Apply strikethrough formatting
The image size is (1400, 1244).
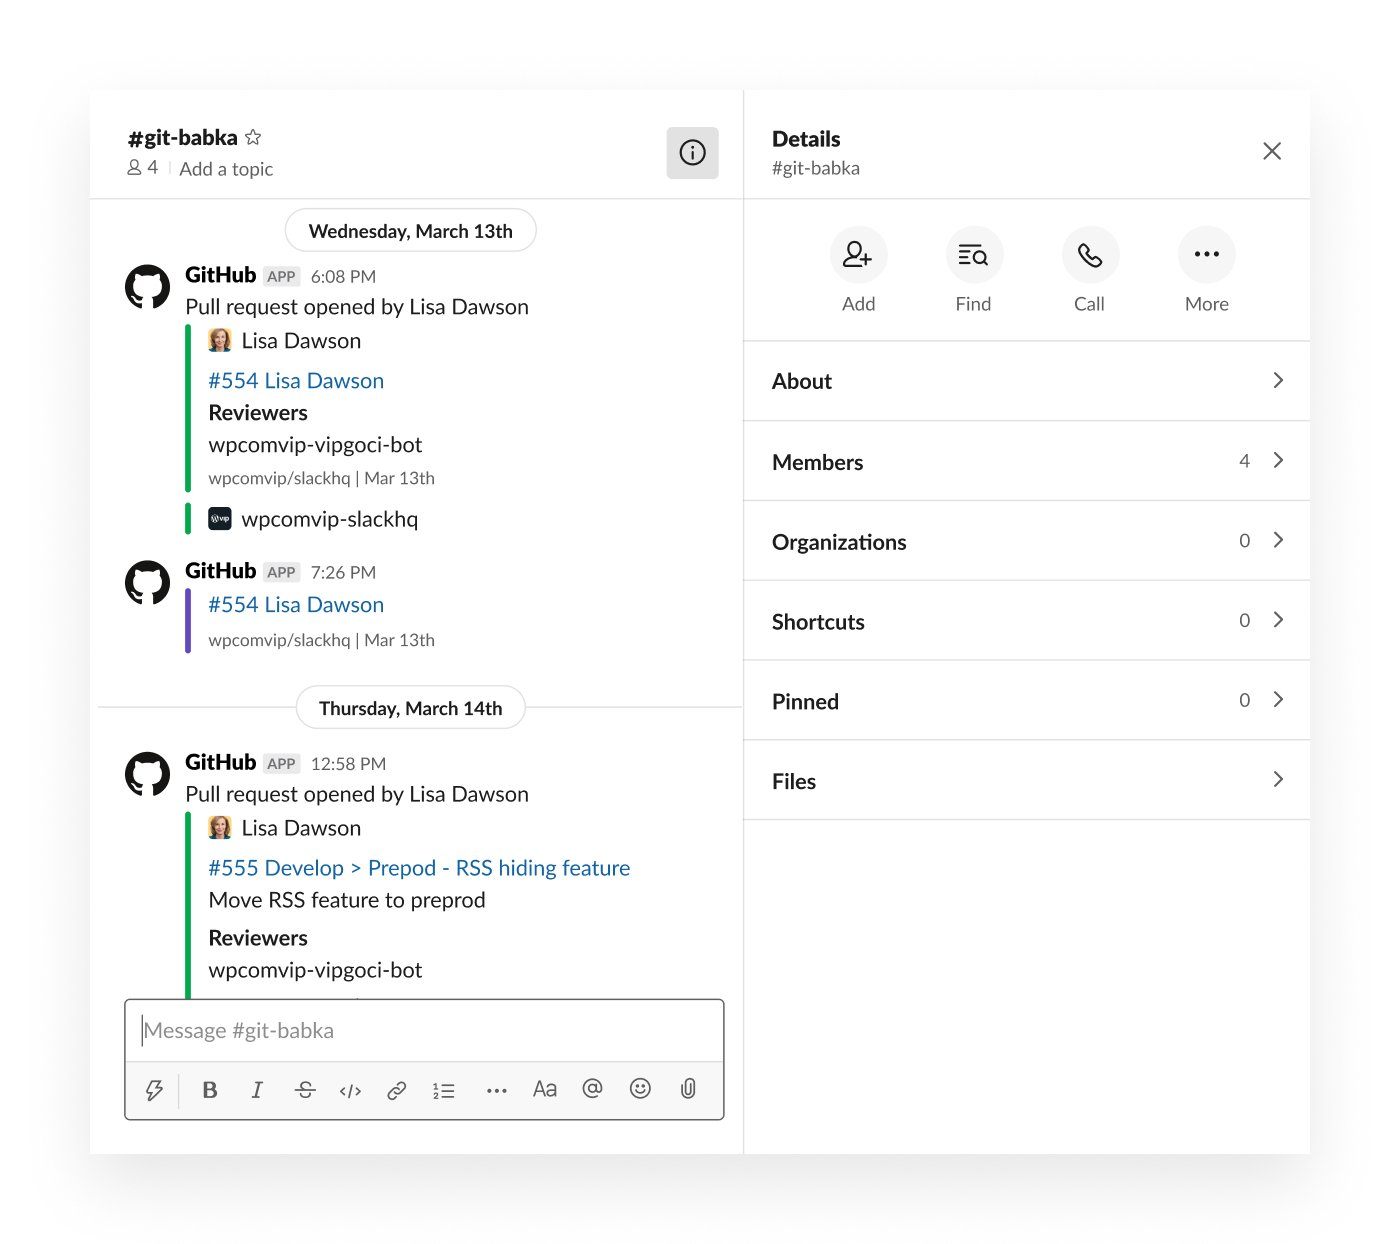(x=305, y=1090)
